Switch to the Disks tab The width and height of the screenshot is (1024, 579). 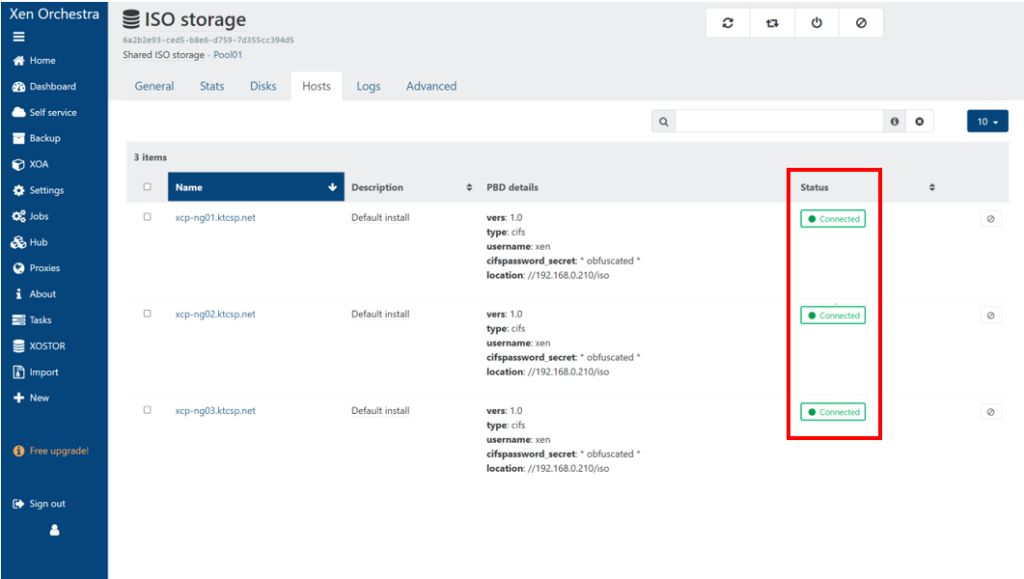pyautogui.click(x=263, y=87)
